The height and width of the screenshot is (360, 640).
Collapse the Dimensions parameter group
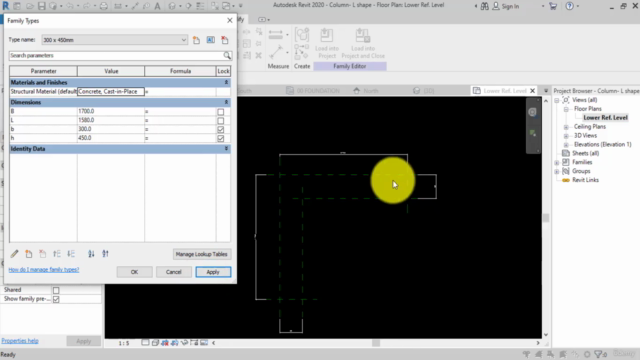(x=226, y=102)
